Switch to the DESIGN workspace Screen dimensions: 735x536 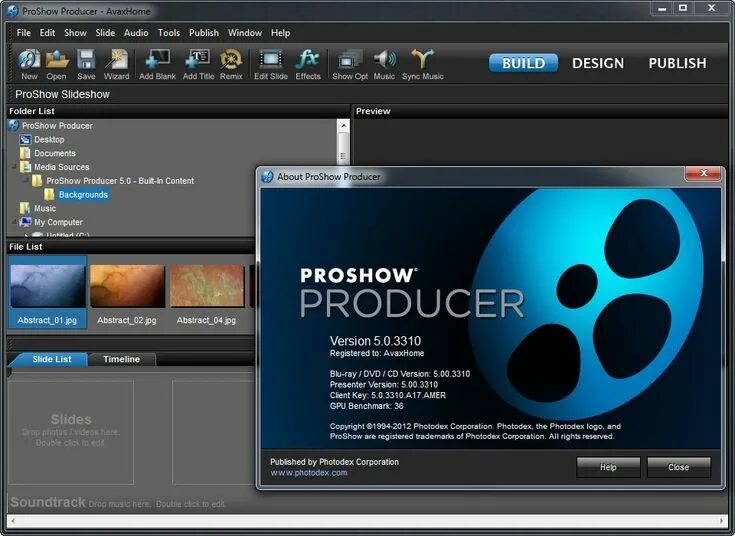coord(598,63)
